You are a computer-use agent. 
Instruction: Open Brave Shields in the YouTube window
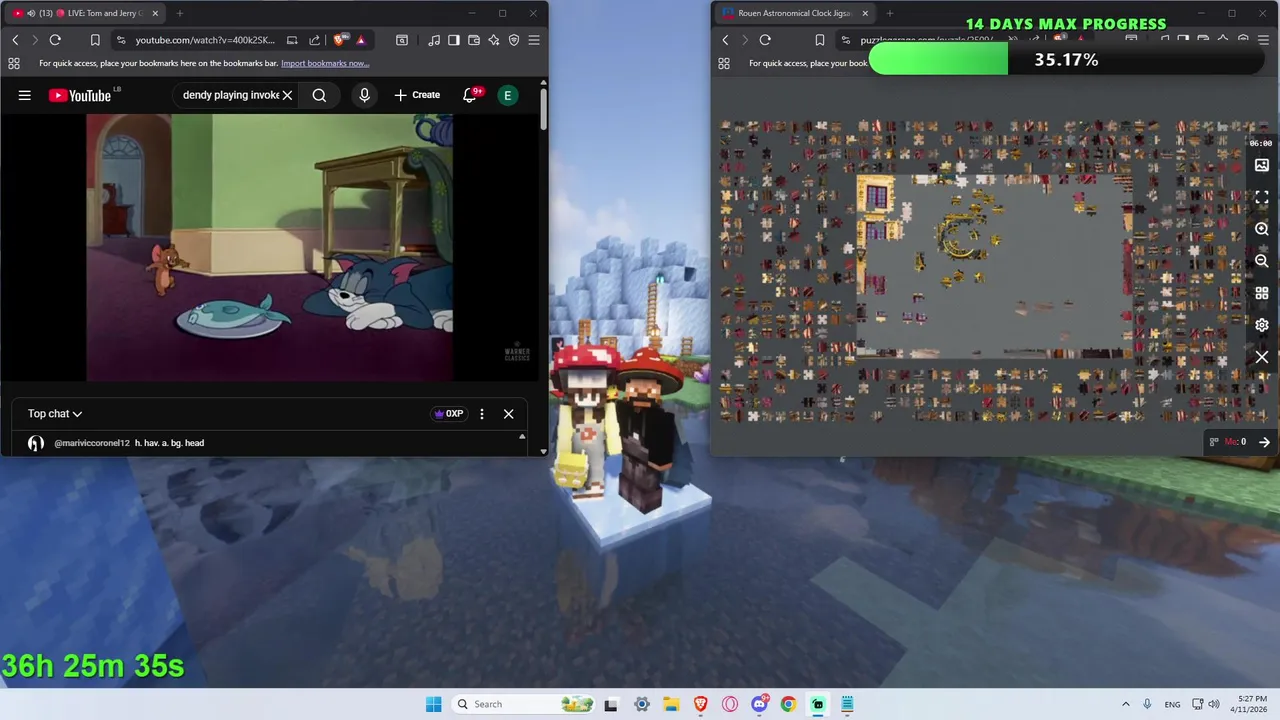340,40
